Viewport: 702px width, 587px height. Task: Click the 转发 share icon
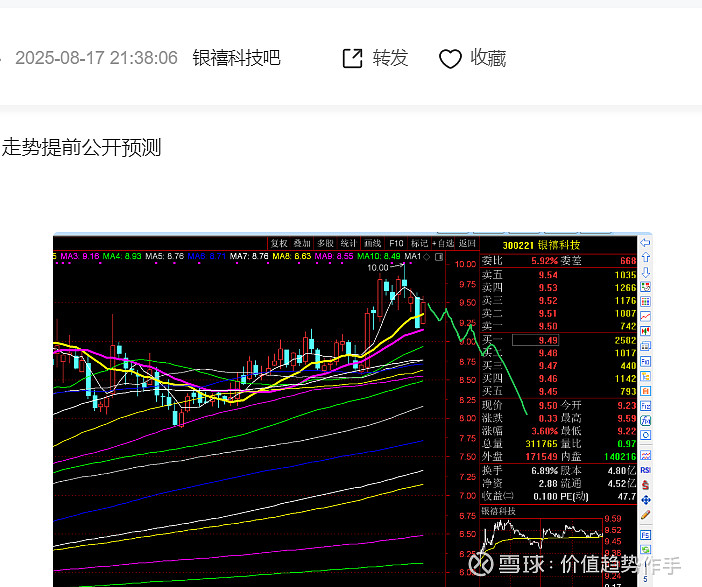pyautogui.click(x=352, y=58)
